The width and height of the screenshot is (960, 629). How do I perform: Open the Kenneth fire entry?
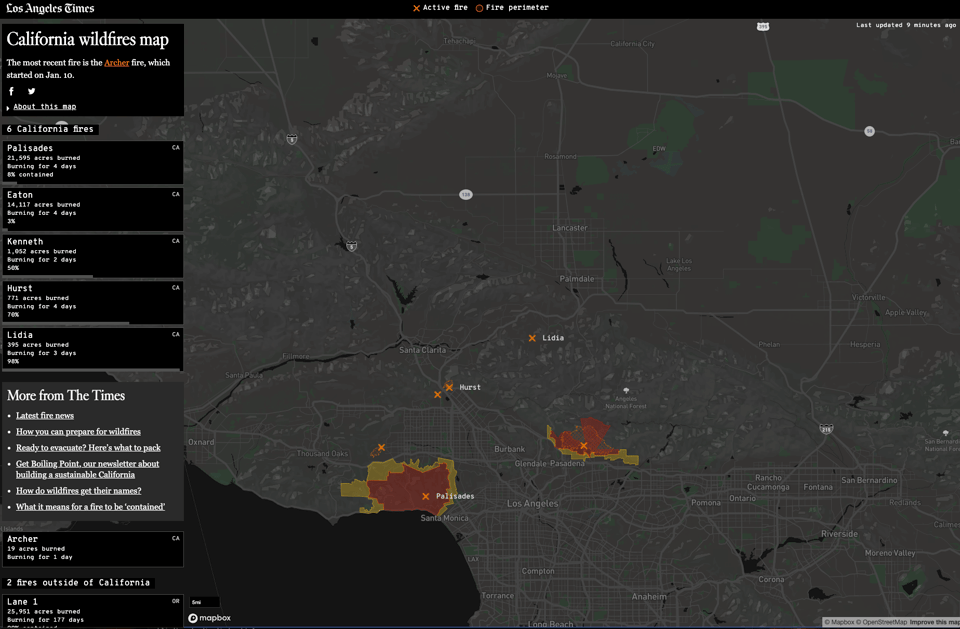[92, 255]
